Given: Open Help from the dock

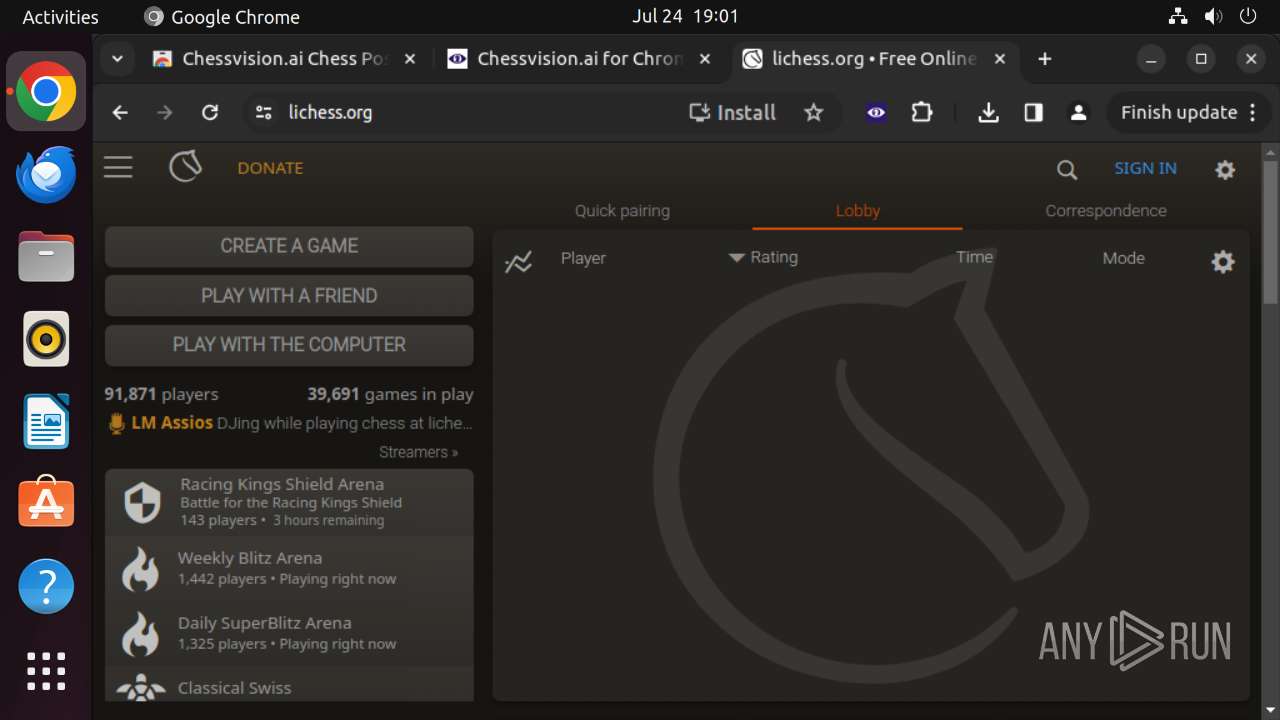Looking at the screenshot, I should pos(46,586).
